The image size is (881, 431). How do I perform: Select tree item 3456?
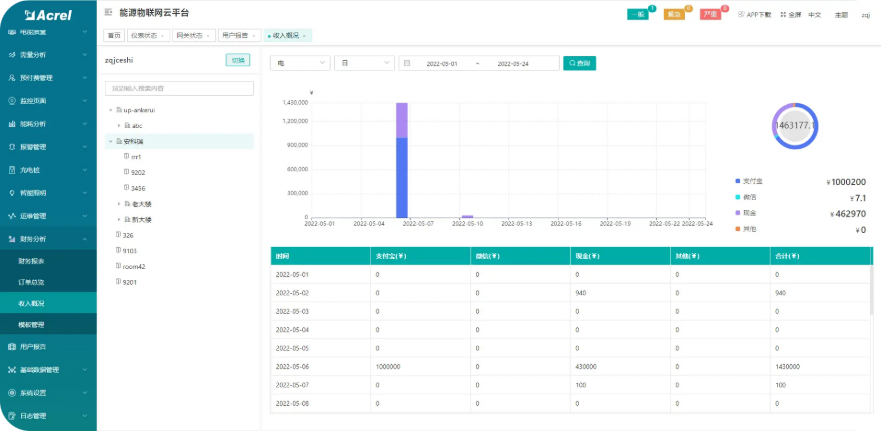(x=138, y=188)
